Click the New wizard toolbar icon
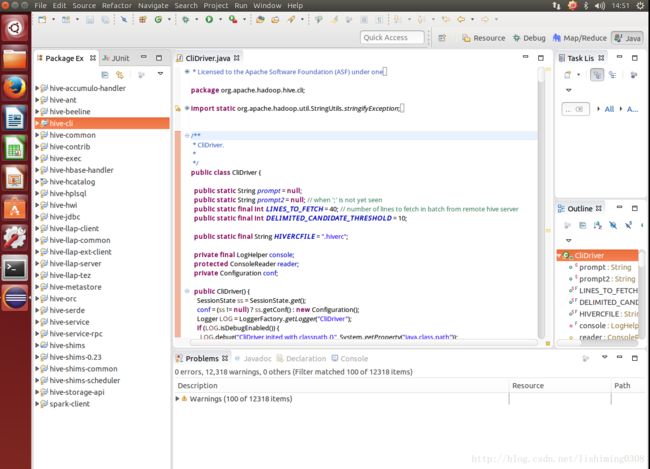This screenshot has height=469, width=650. point(42,19)
